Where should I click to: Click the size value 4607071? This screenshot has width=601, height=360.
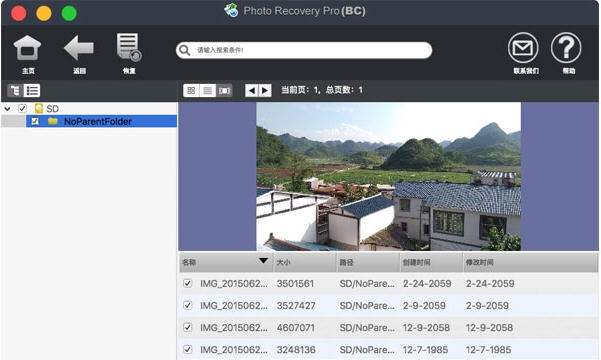[296, 327]
